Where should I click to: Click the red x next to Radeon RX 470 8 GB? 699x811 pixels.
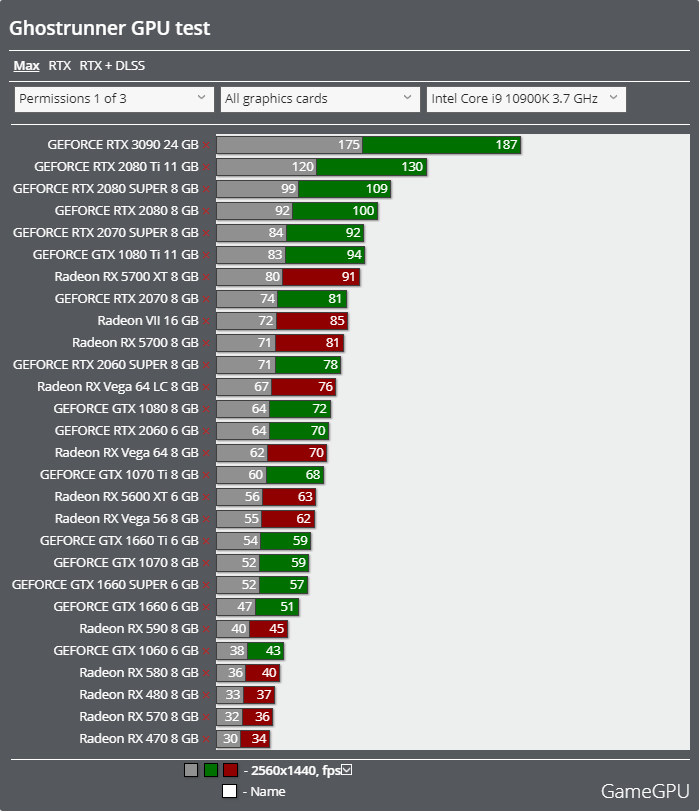click(206, 739)
